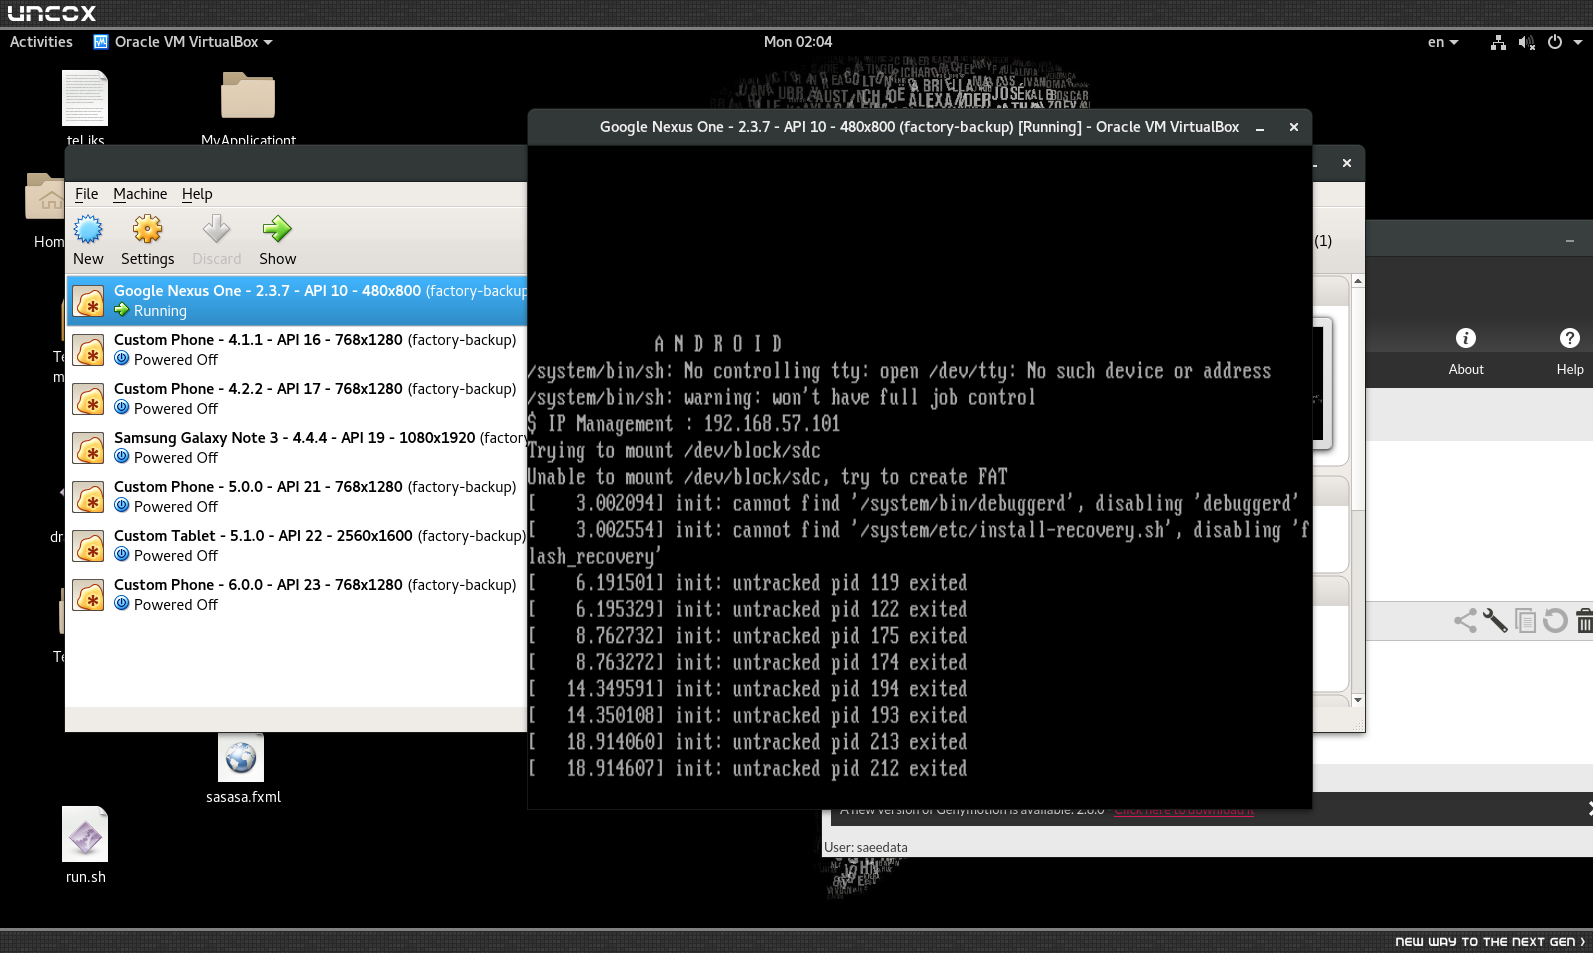Minimize the Google Nexus One VM window
Viewport: 1593px width, 953px height.
click(x=1260, y=128)
